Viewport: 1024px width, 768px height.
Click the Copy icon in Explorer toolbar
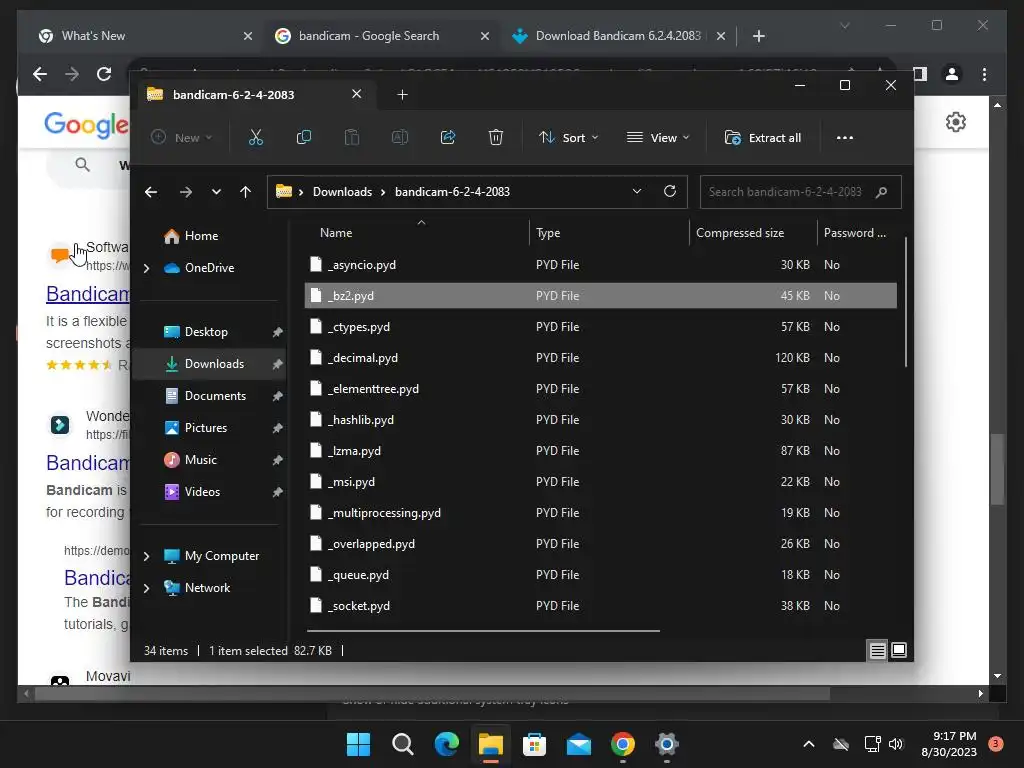304,138
